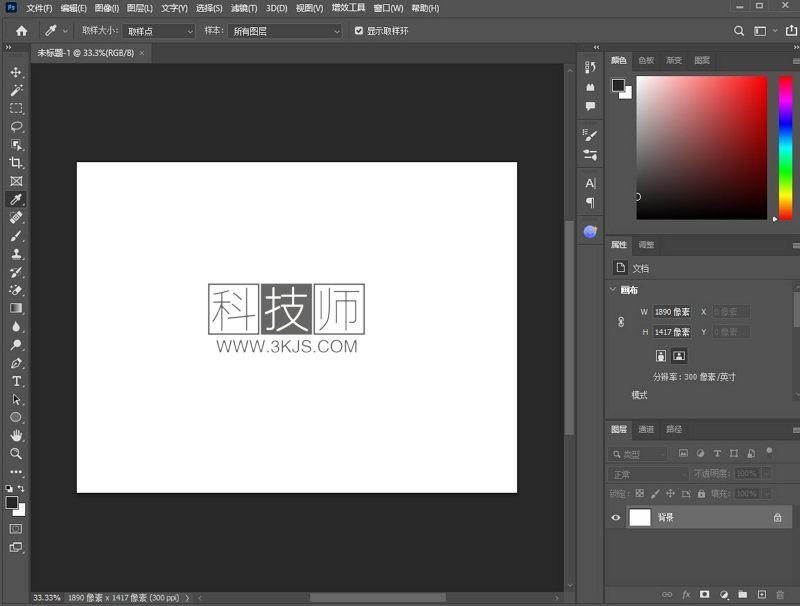Select the Move tool
Viewport: 800px width, 606px height.
[x=16, y=72]
